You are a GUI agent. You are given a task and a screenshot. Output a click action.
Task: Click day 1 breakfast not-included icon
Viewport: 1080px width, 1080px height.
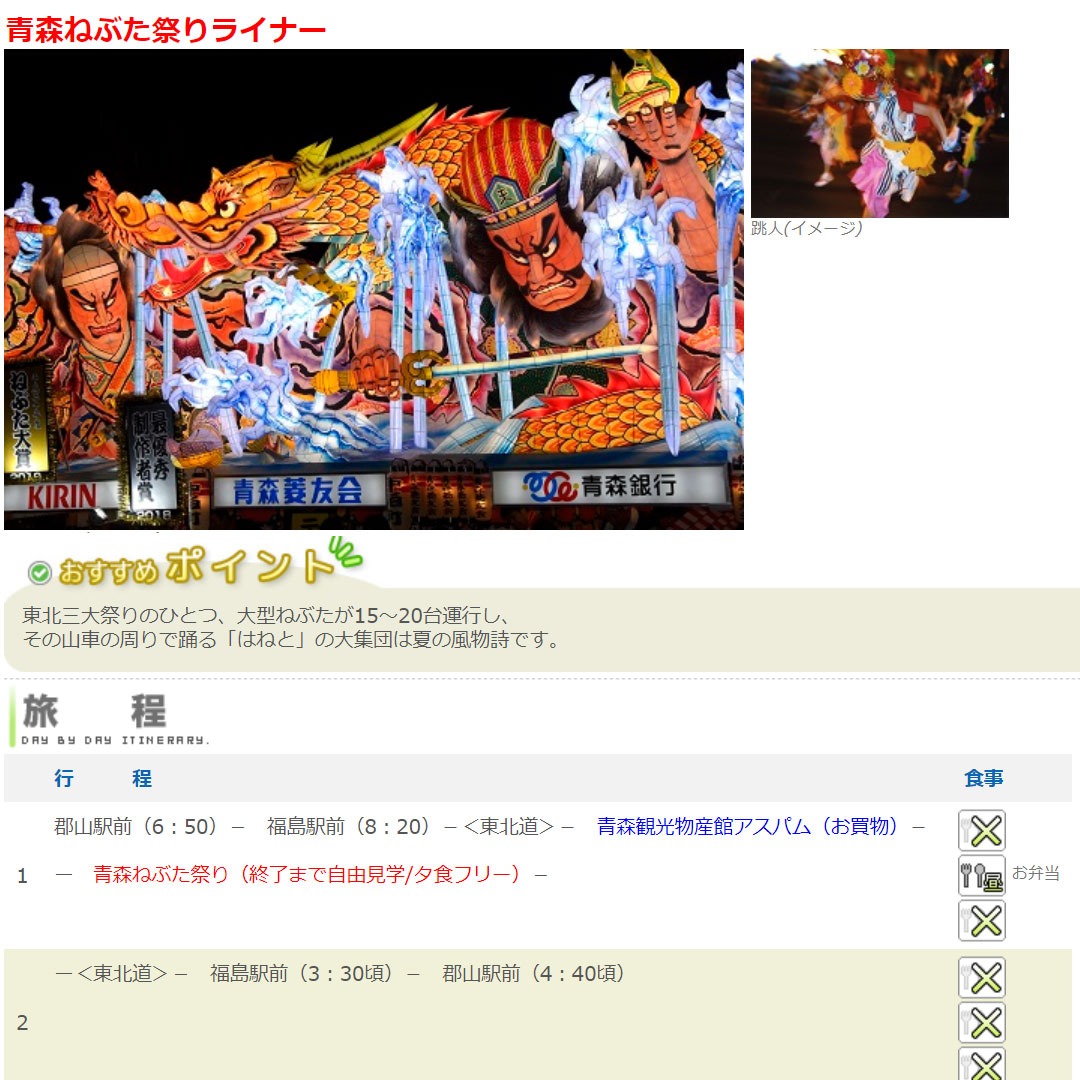(x=982, y=830)
